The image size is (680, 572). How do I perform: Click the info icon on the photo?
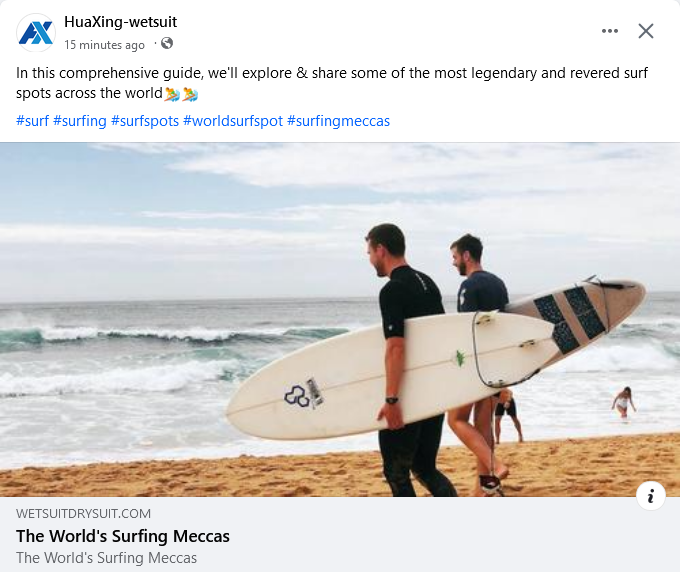(651, 495)
